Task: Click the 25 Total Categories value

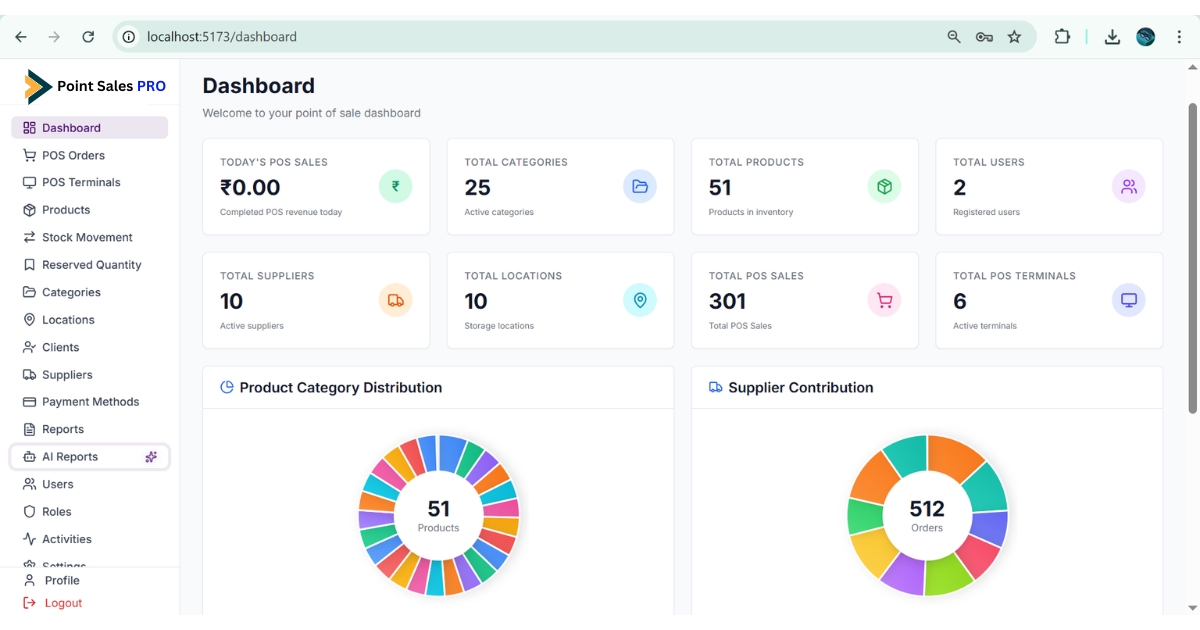Action: pos(477,187)
